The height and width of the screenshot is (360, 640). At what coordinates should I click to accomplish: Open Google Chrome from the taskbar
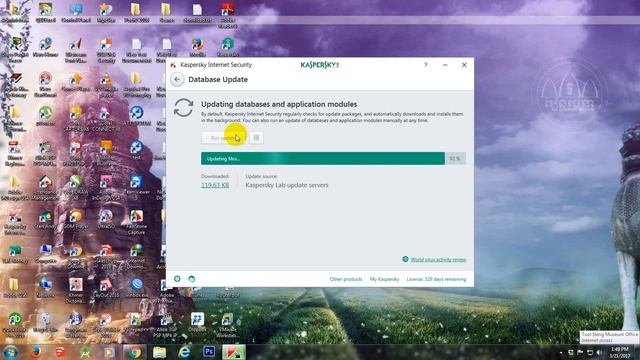[x=134, y=352]
